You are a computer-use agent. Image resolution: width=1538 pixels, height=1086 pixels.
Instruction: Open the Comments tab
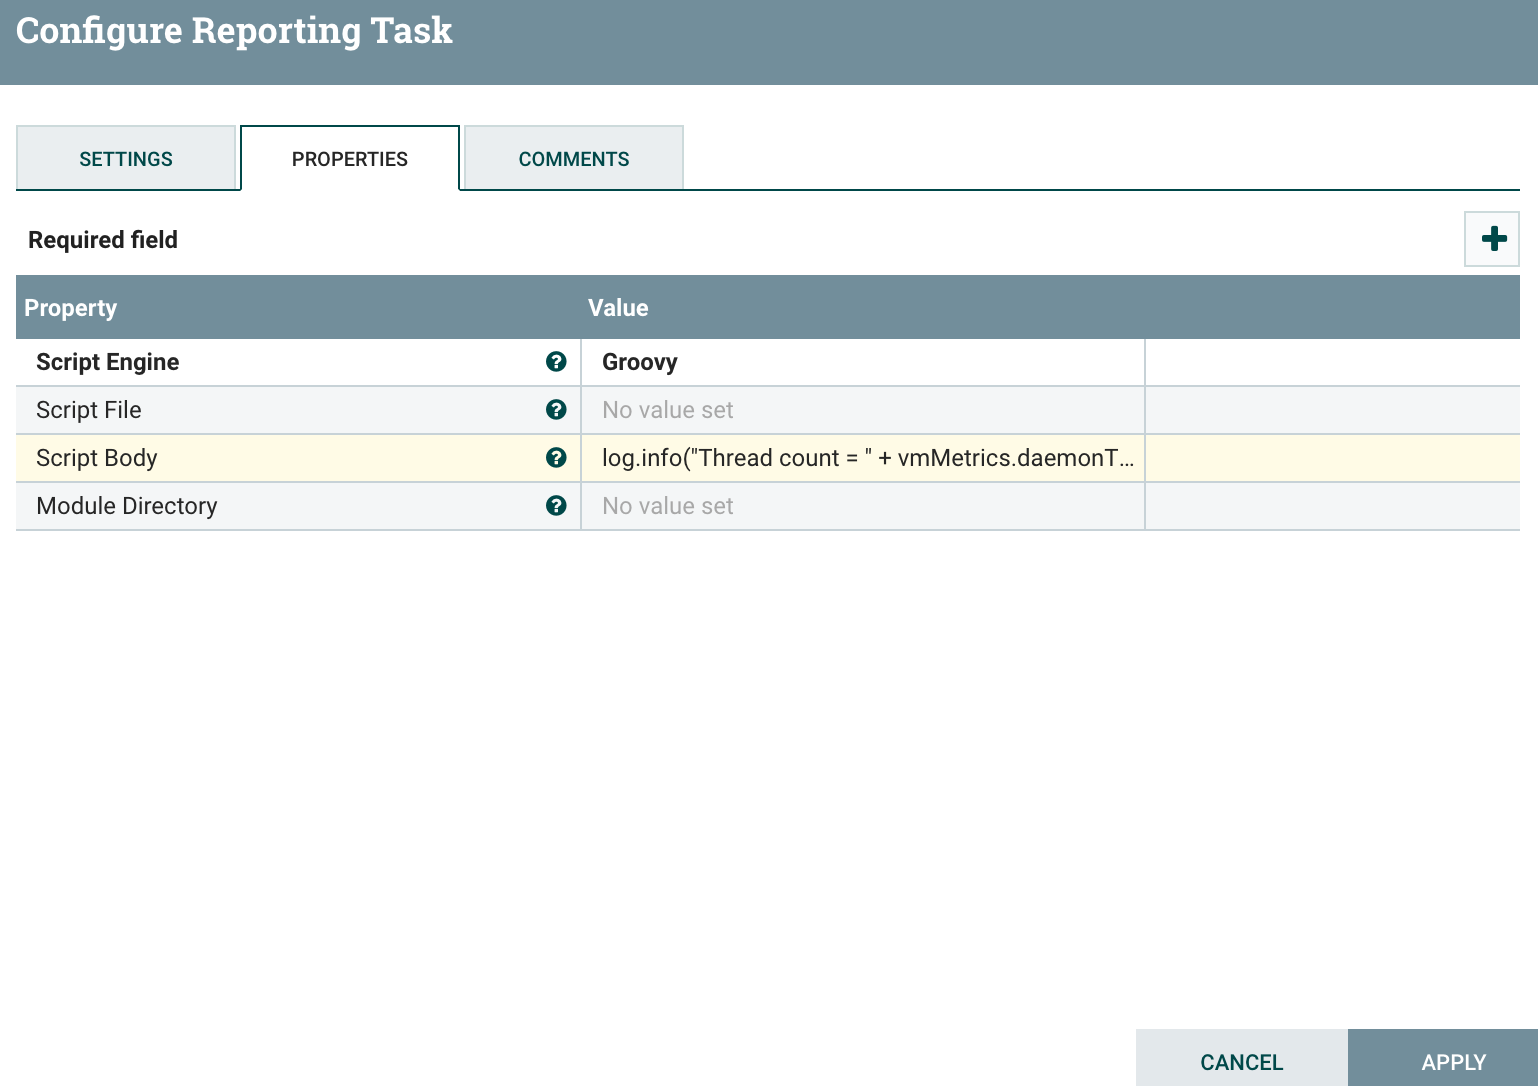574,159
